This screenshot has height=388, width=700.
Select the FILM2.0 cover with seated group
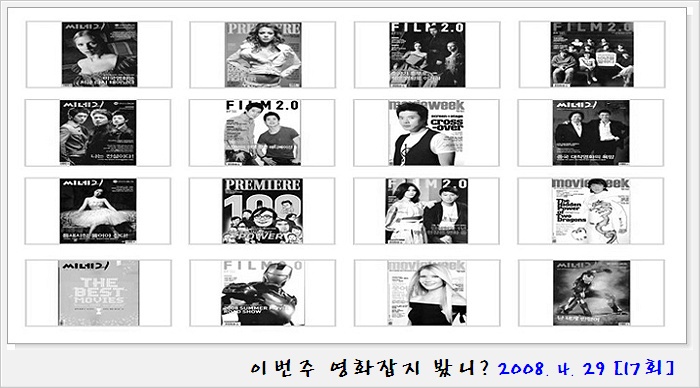tap(592, 54)
